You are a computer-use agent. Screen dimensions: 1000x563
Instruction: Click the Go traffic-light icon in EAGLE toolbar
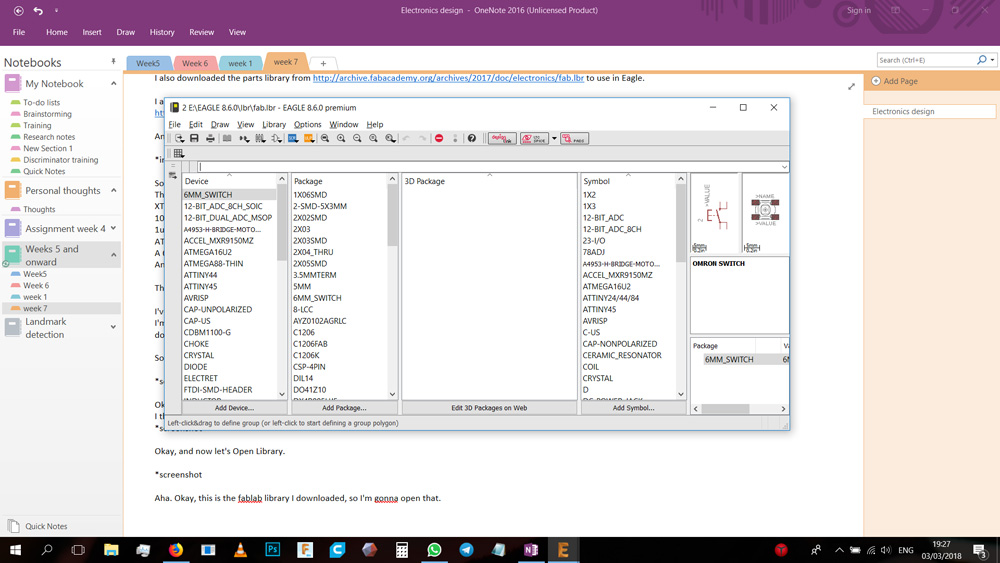click(x=455, y=138)
